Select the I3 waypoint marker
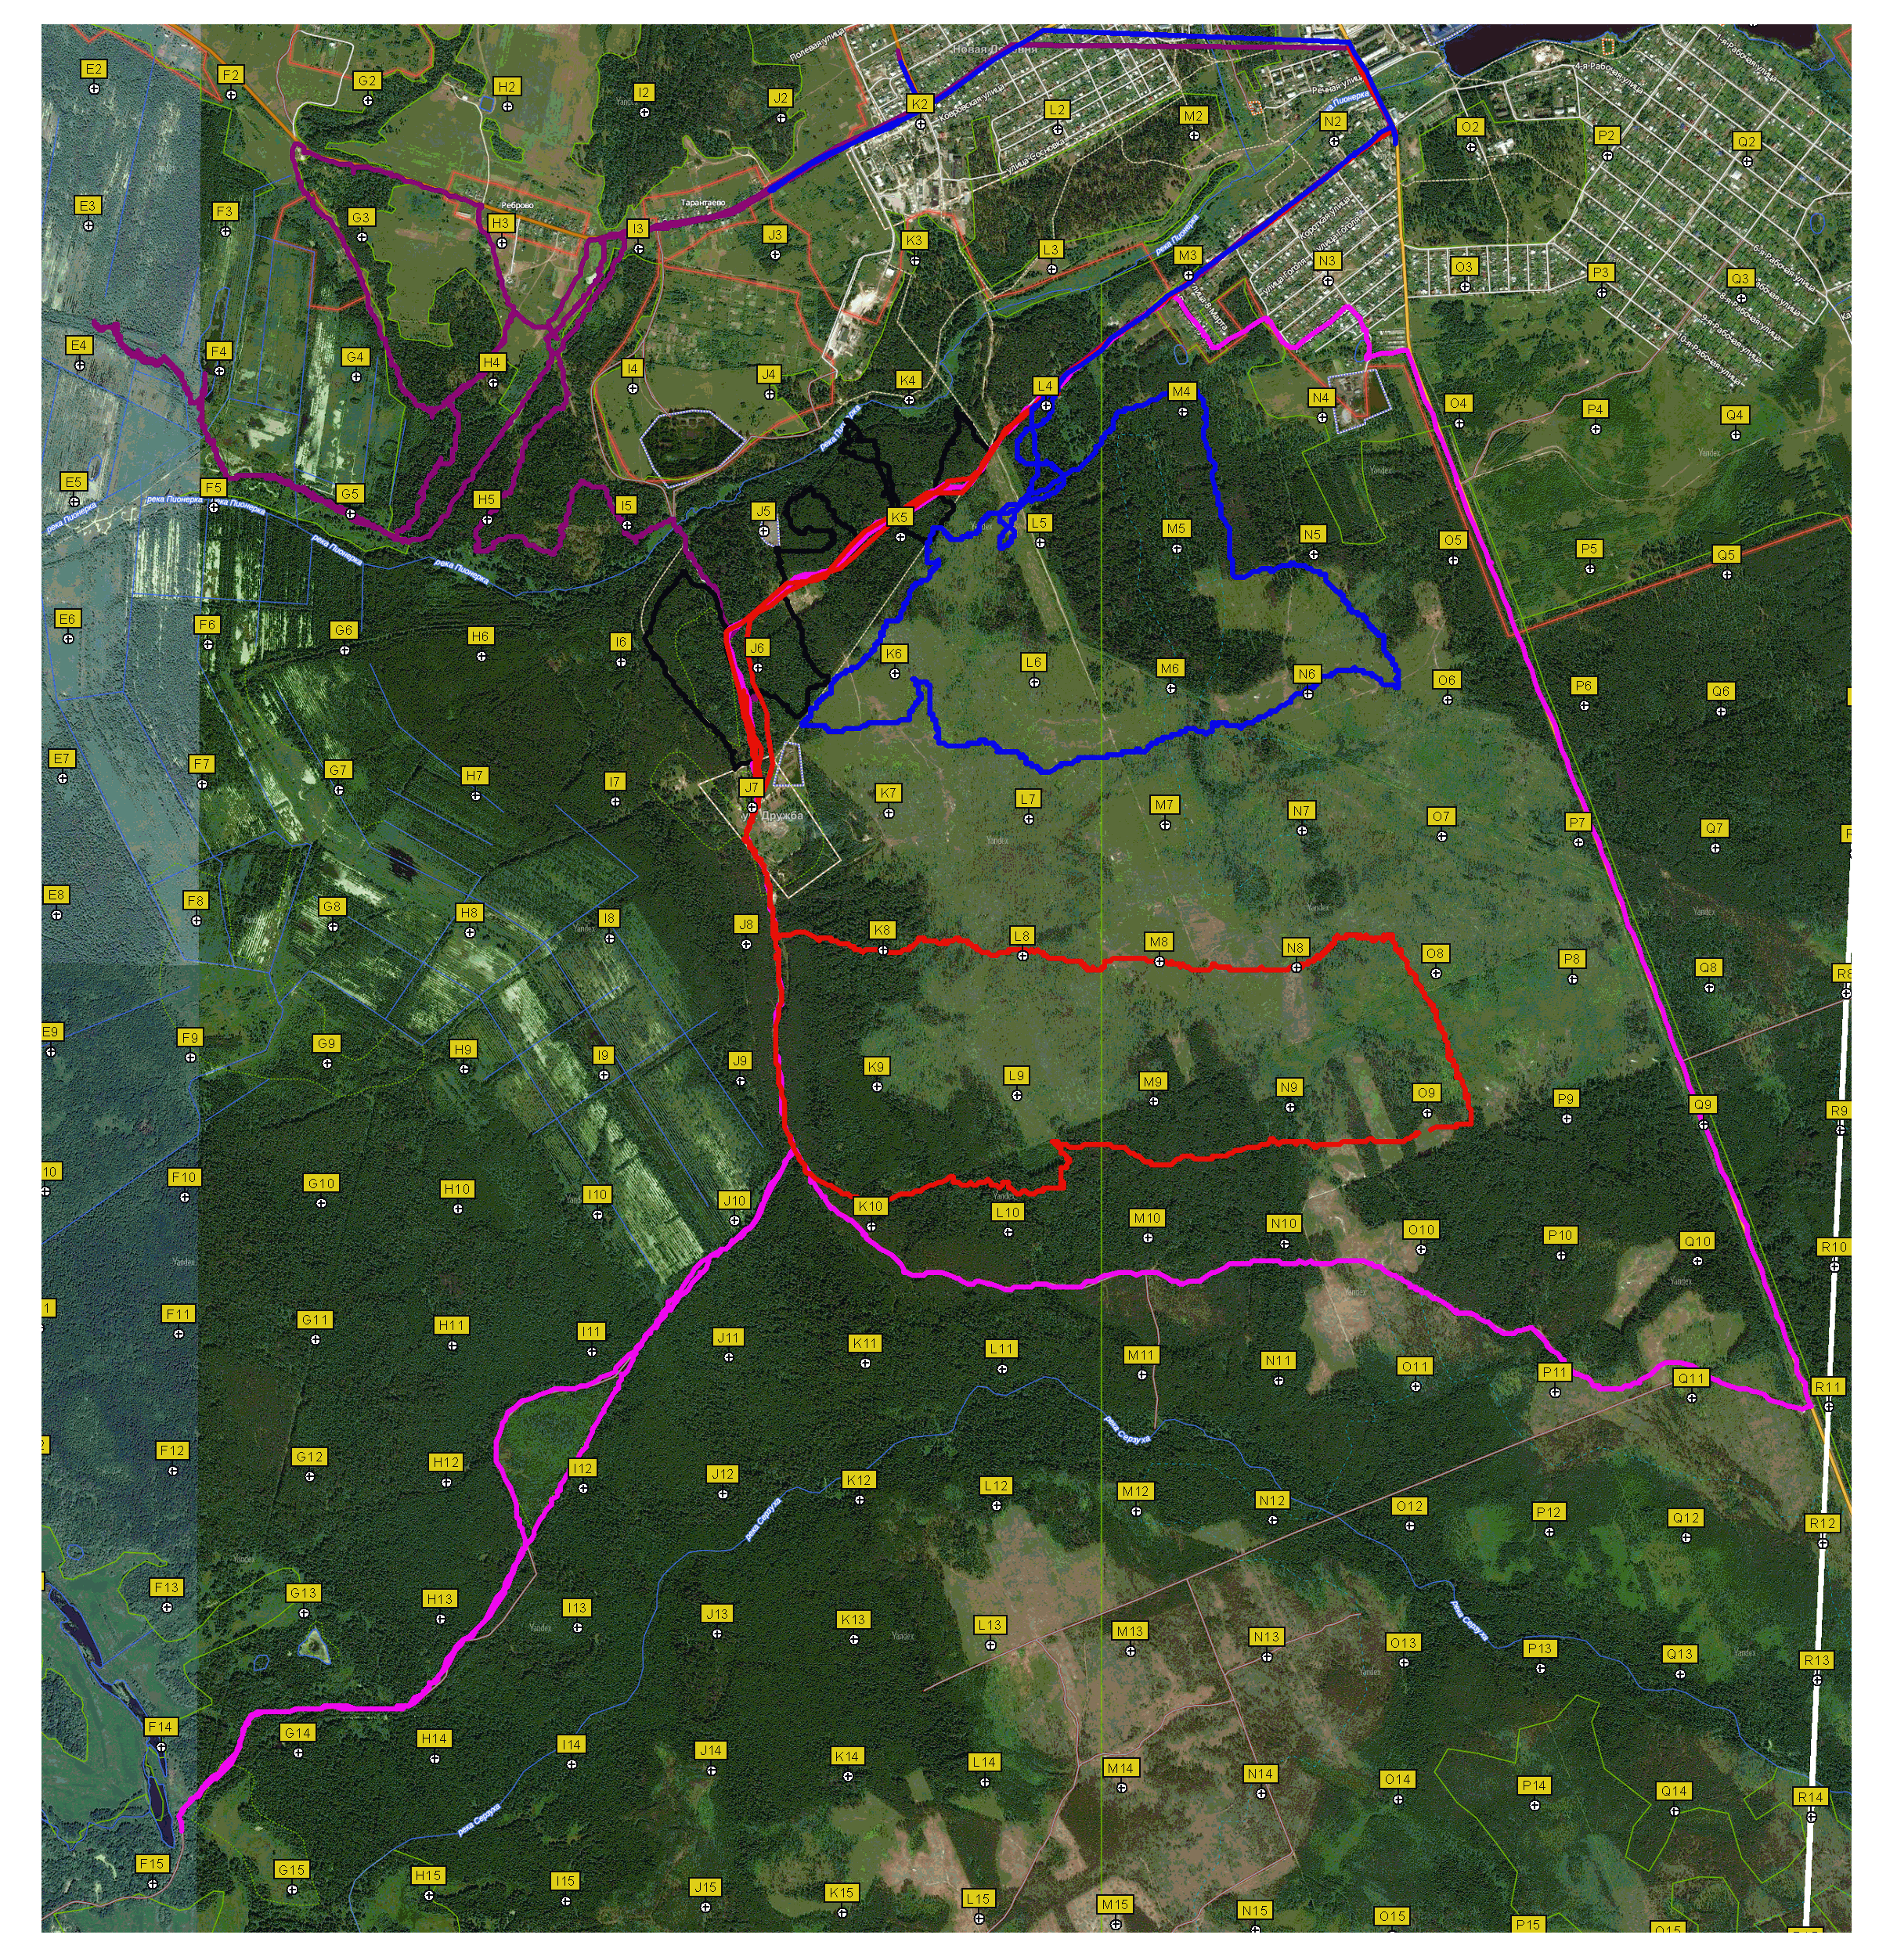Screen dimensions: 1879x1960 coord(638,248)
